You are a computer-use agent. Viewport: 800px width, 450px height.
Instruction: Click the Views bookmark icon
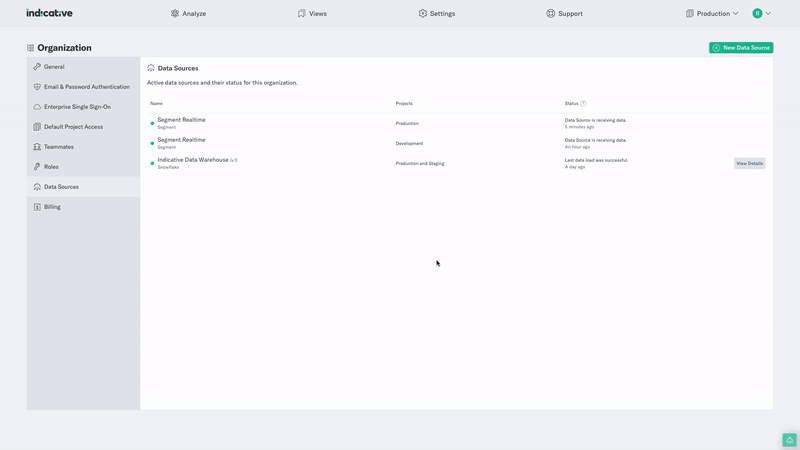[302, 13]
